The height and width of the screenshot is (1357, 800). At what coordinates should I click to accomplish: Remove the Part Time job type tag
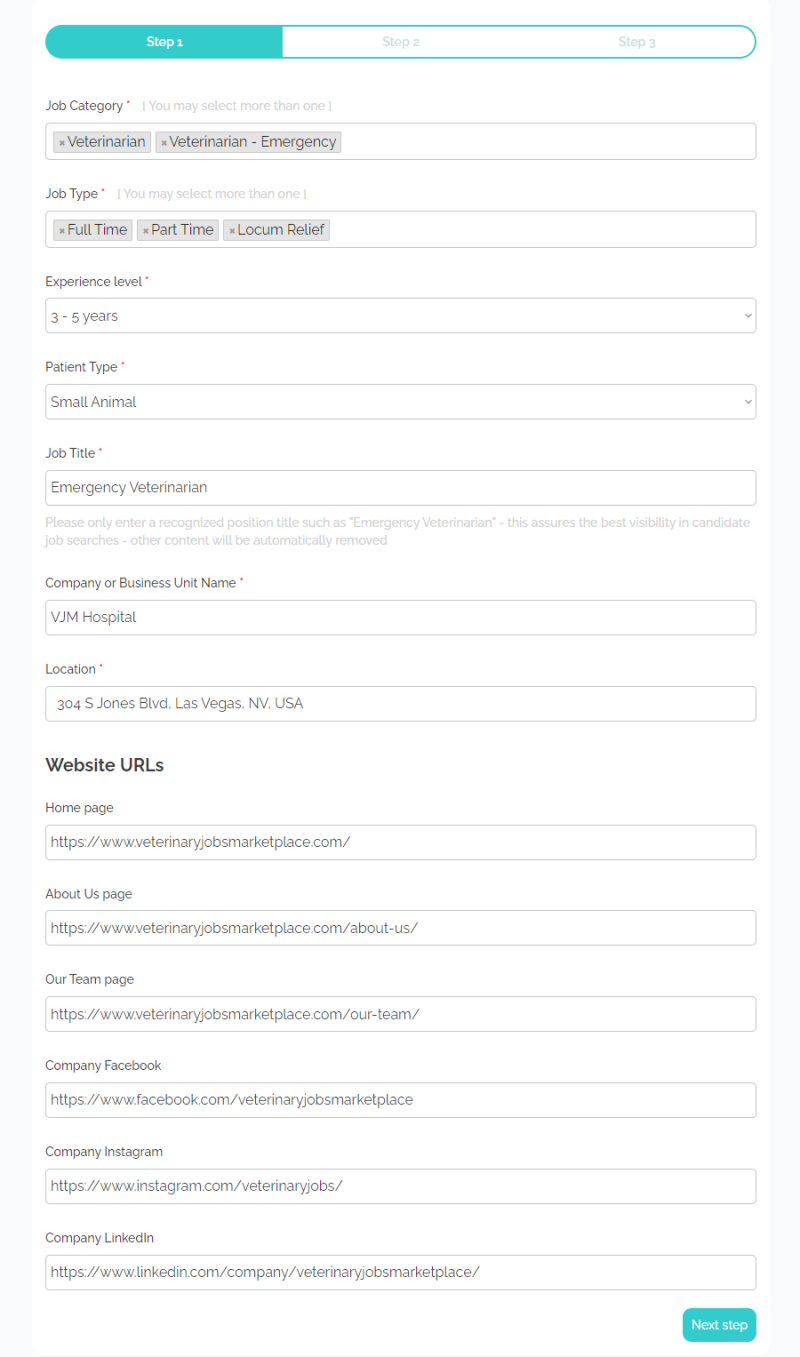(x=146, y=231)
